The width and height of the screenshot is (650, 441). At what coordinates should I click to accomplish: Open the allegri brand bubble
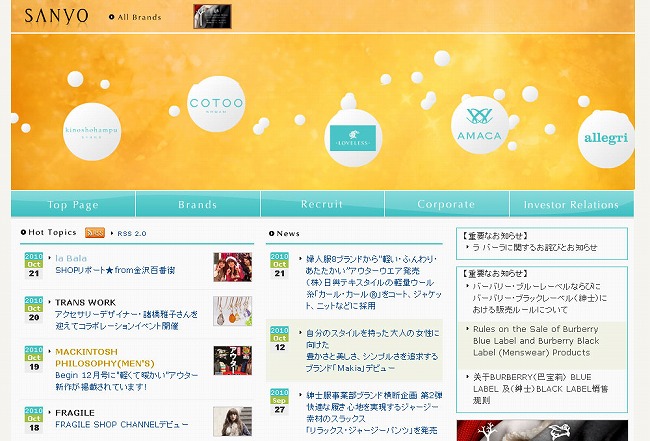(605, 135)
